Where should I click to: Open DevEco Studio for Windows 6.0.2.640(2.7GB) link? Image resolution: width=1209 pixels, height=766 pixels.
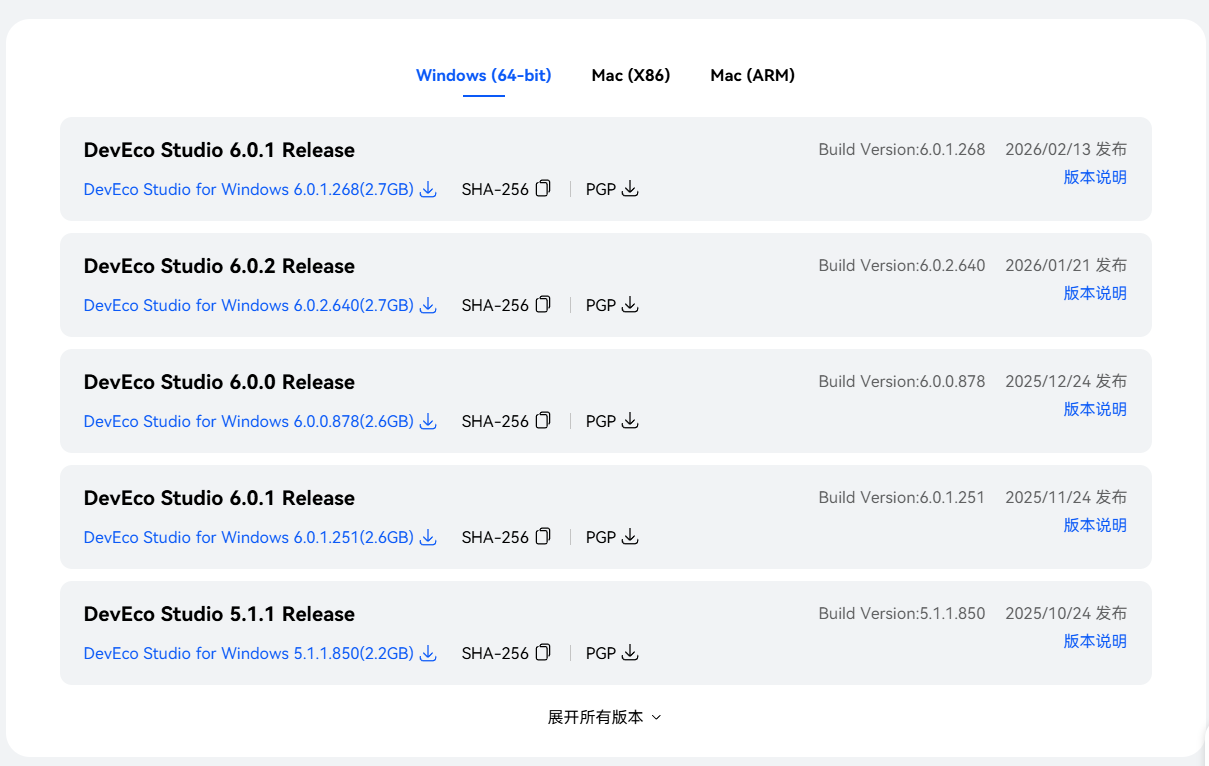249,305
